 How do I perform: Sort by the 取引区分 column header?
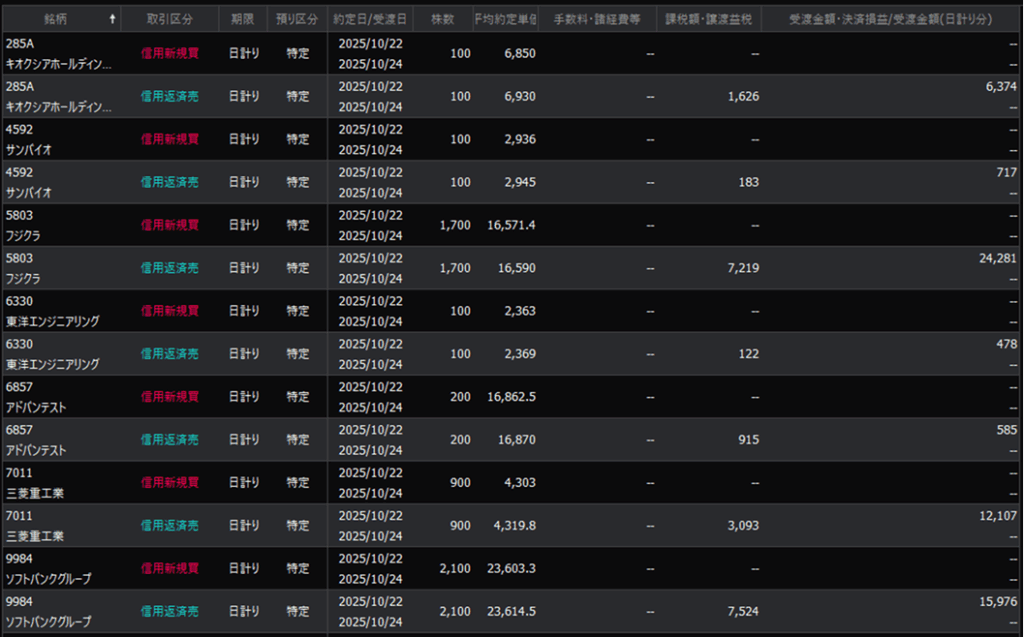pos(169,18)
